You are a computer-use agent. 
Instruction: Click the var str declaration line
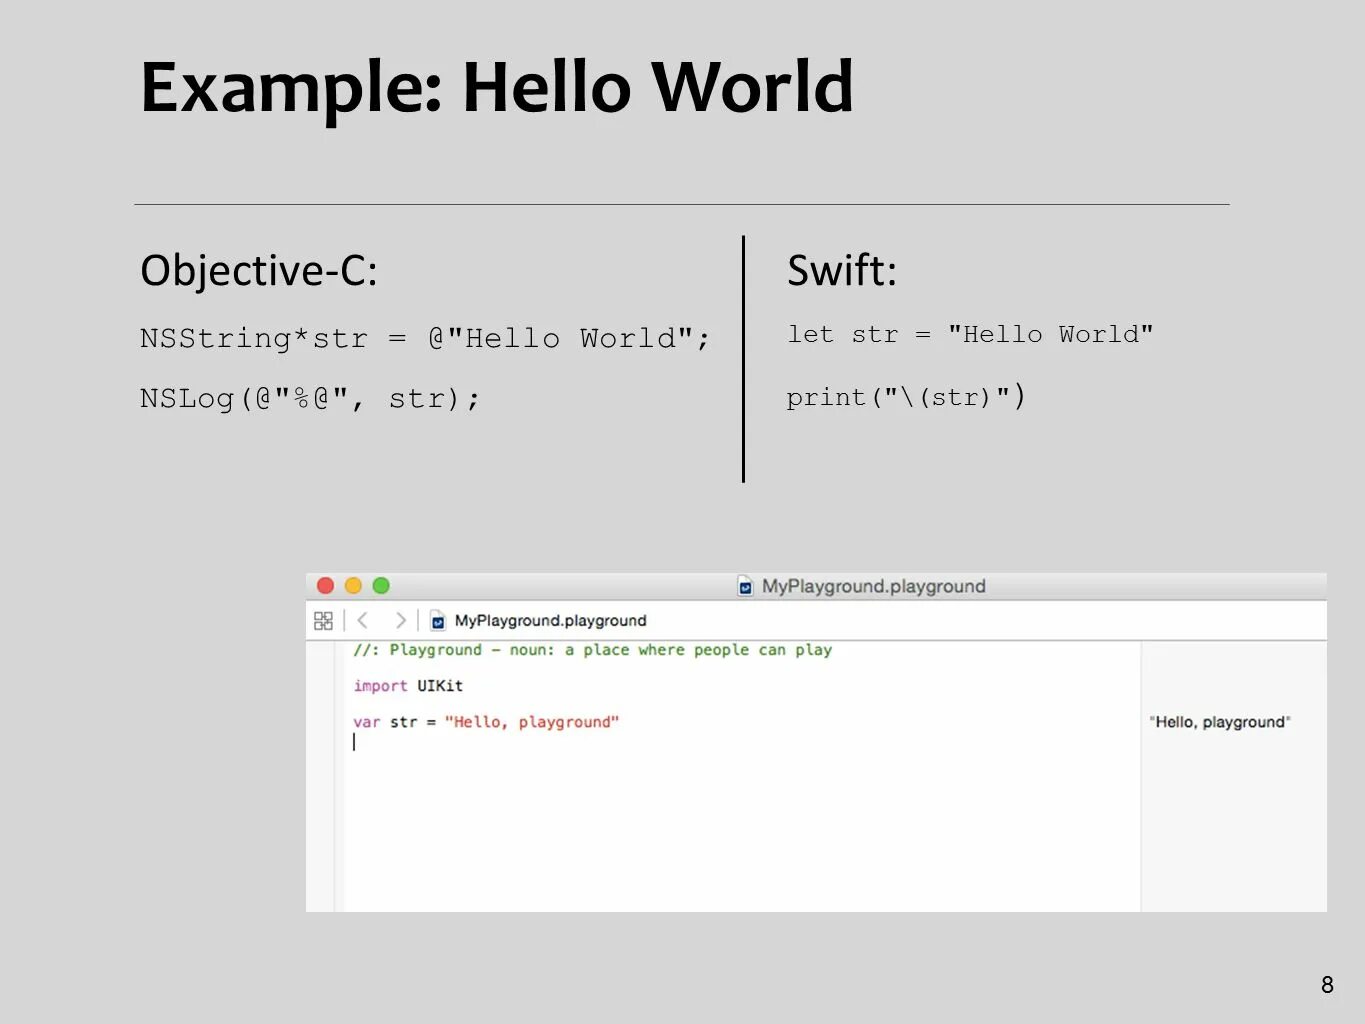(486, 722)
